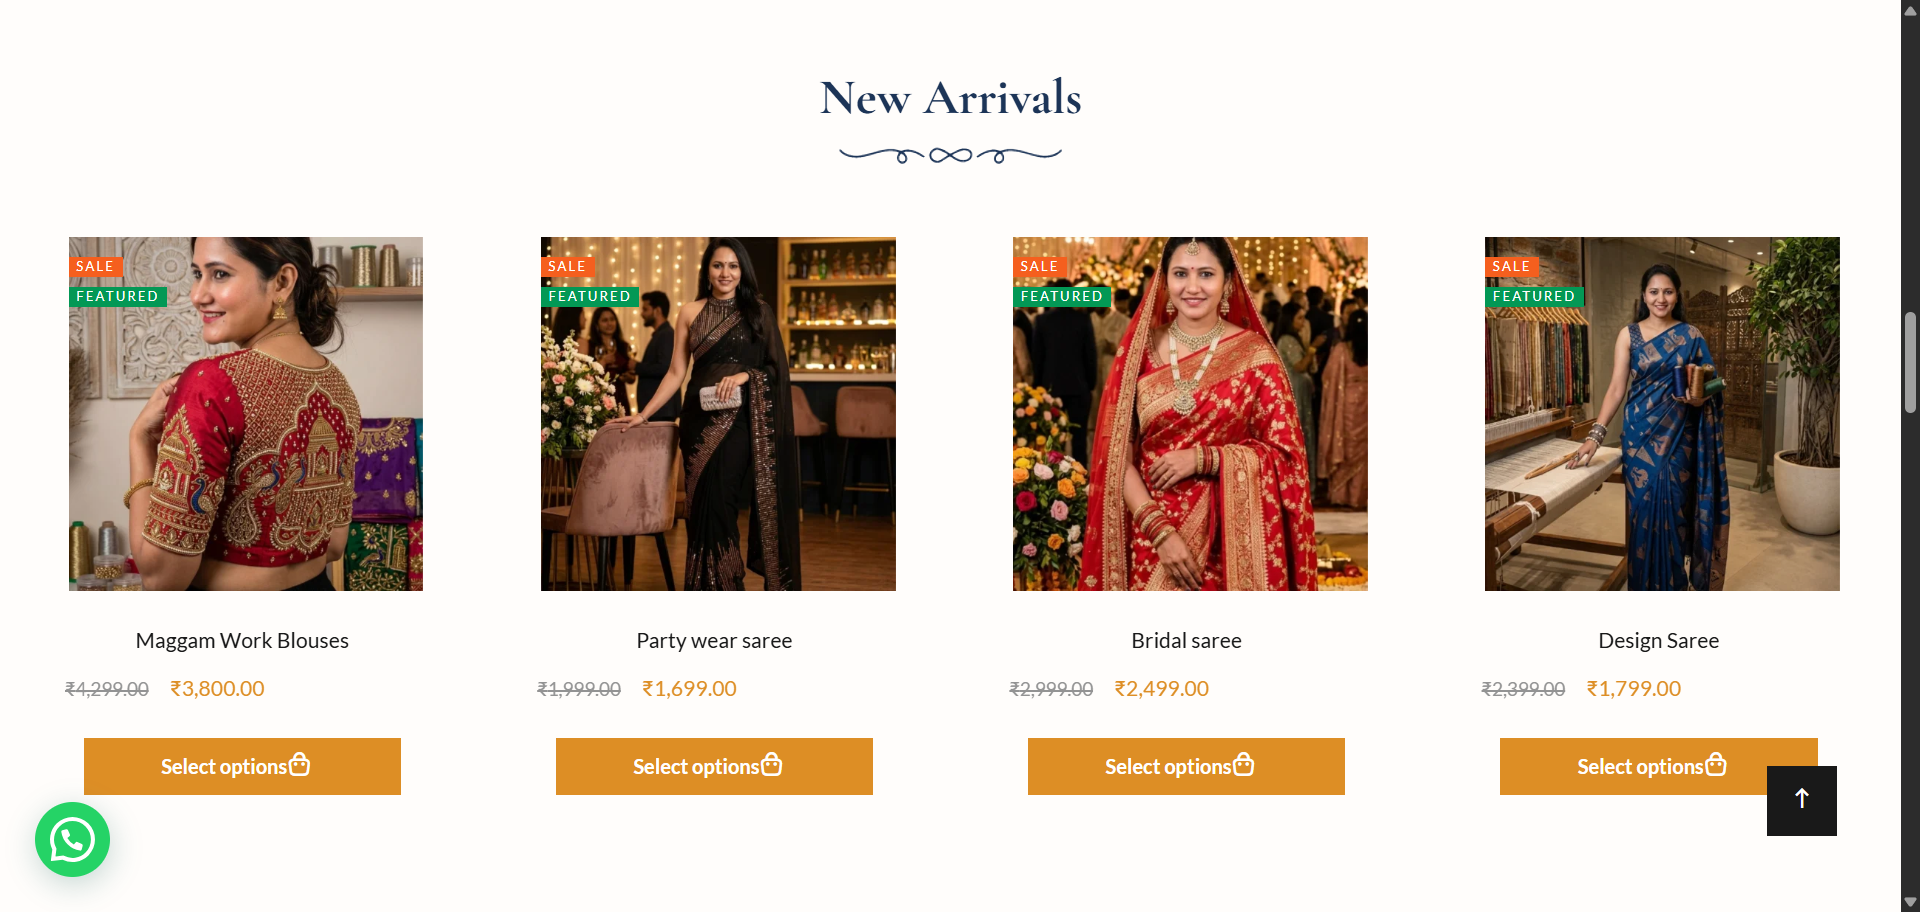Open the Party wear saree title link
Viewport: 1920px width, 912px height.
click(x=714, y=641)
